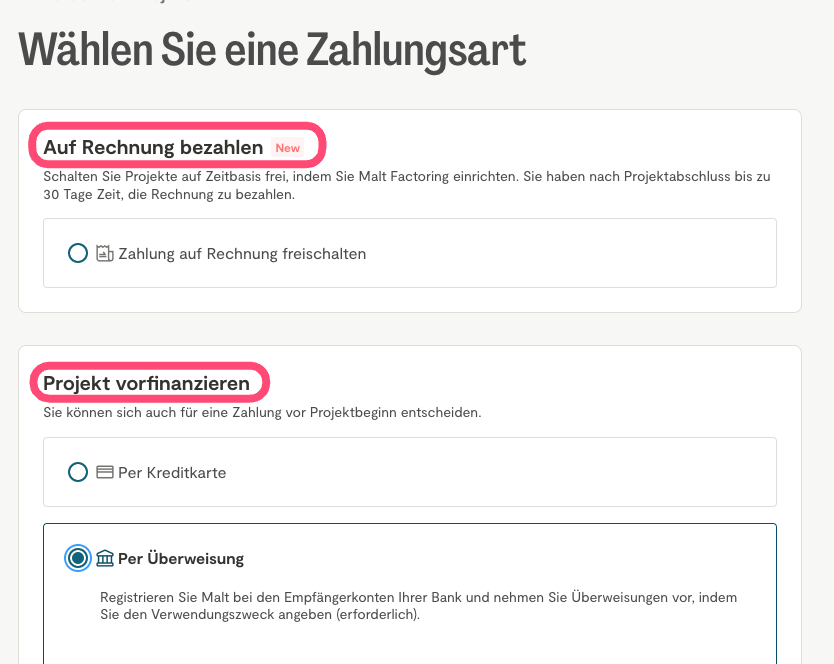The image size is (834, 664).
Task: Click the credit card icon beside 'Per Kreditkarte'
Action: tap(105, 472)
